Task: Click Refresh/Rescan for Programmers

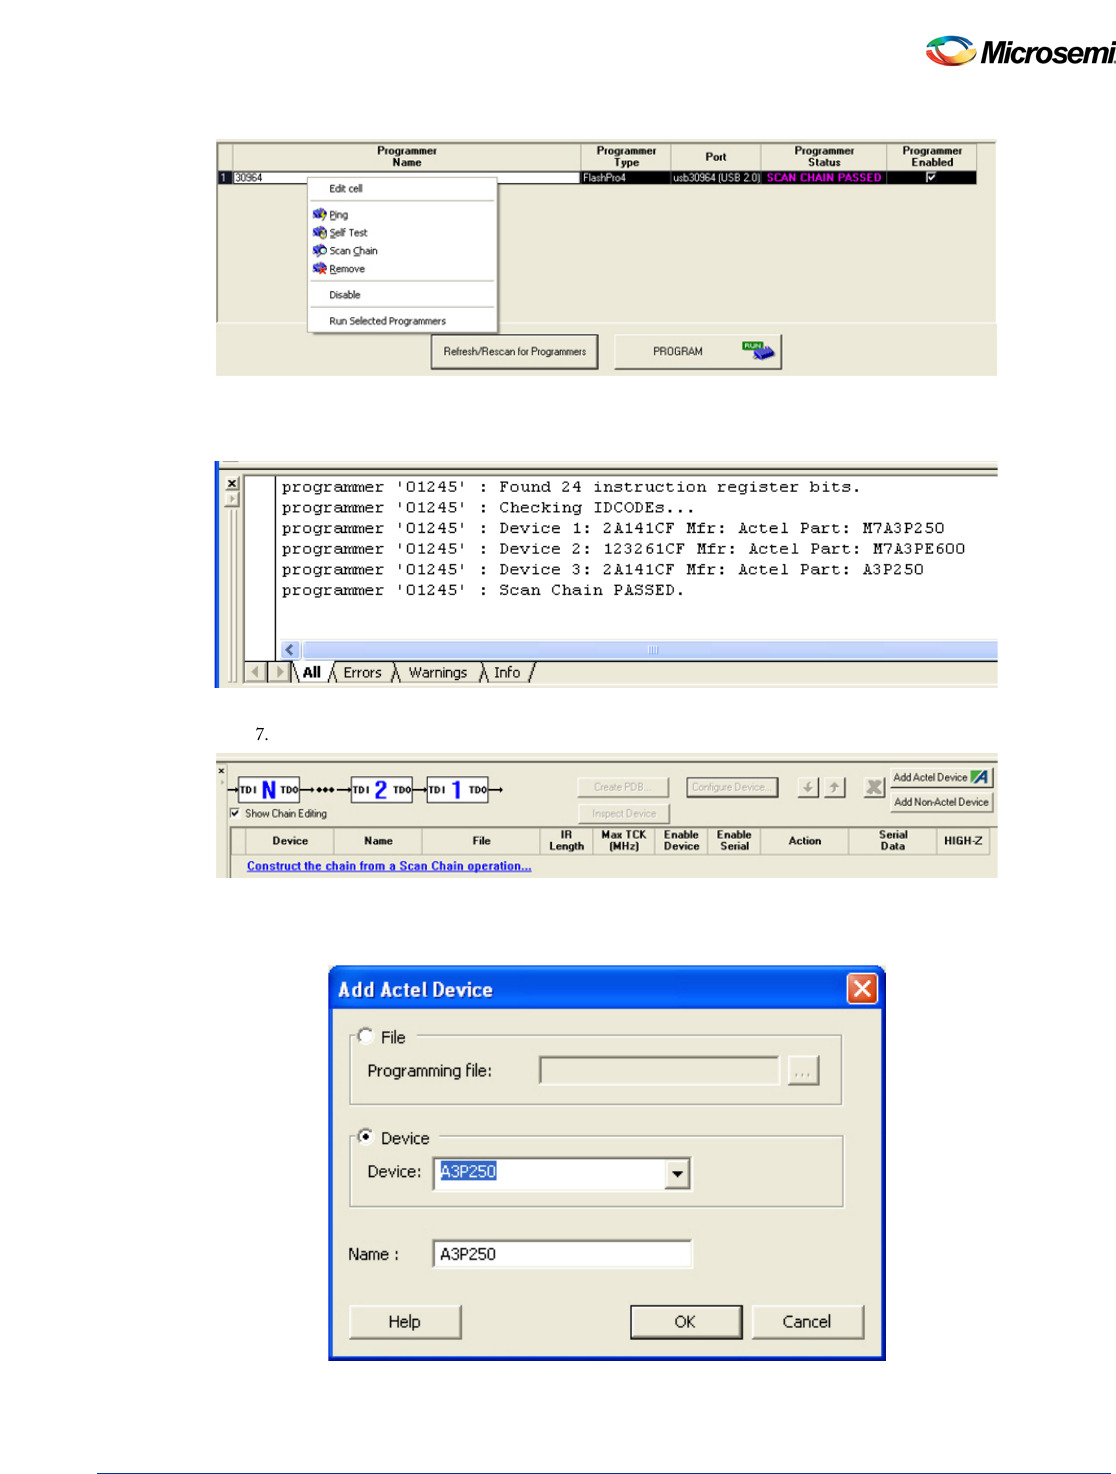Action: point(514,351)
